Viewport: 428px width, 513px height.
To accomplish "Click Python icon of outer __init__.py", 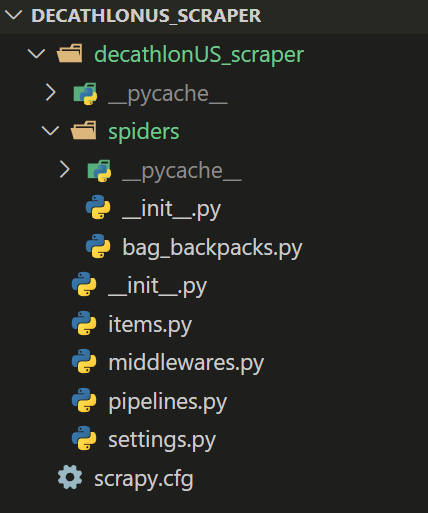I will click(x=84, y=285).
